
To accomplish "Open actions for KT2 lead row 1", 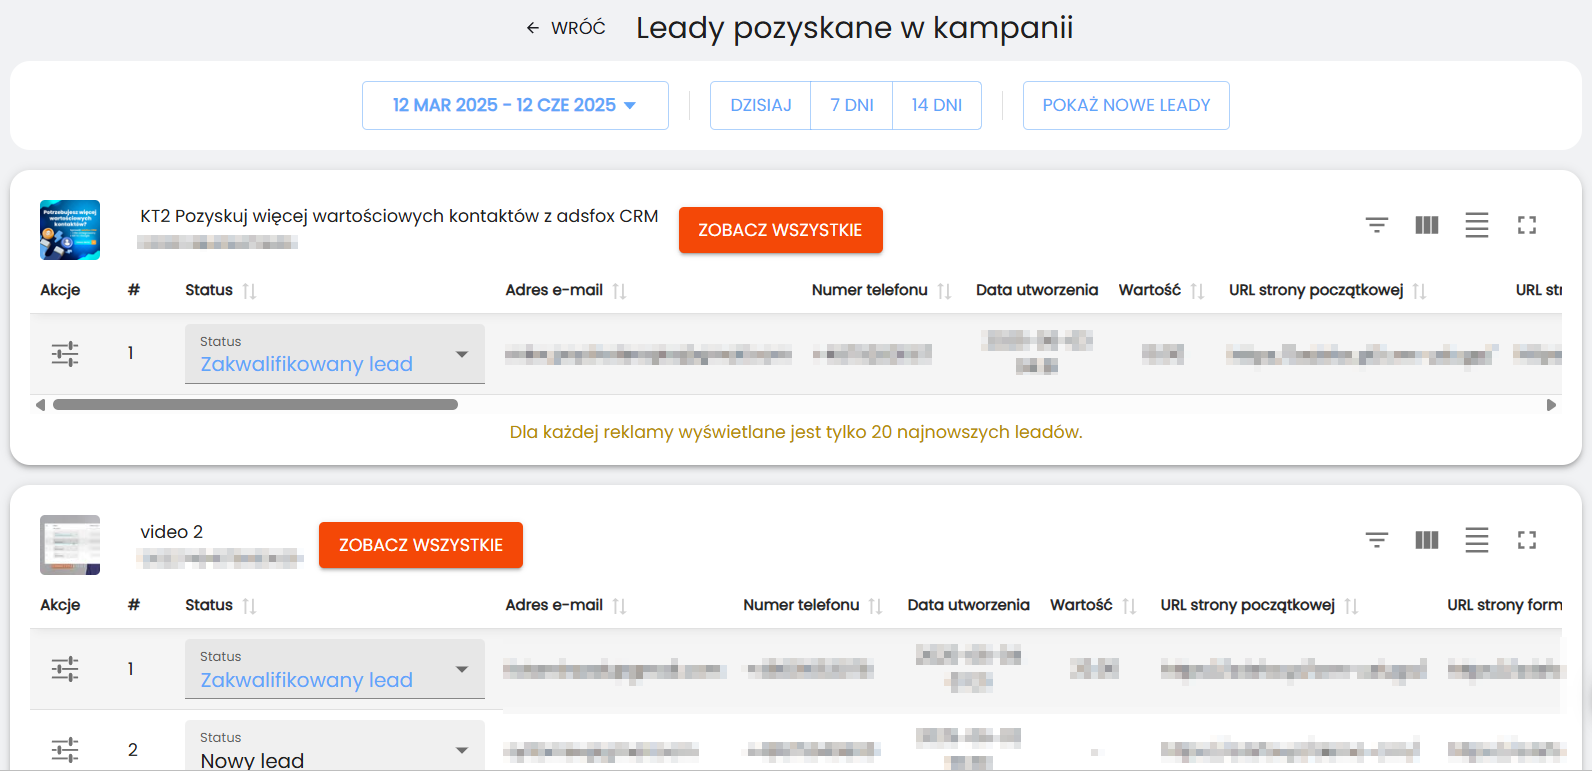I will click(x=65, y=354).
